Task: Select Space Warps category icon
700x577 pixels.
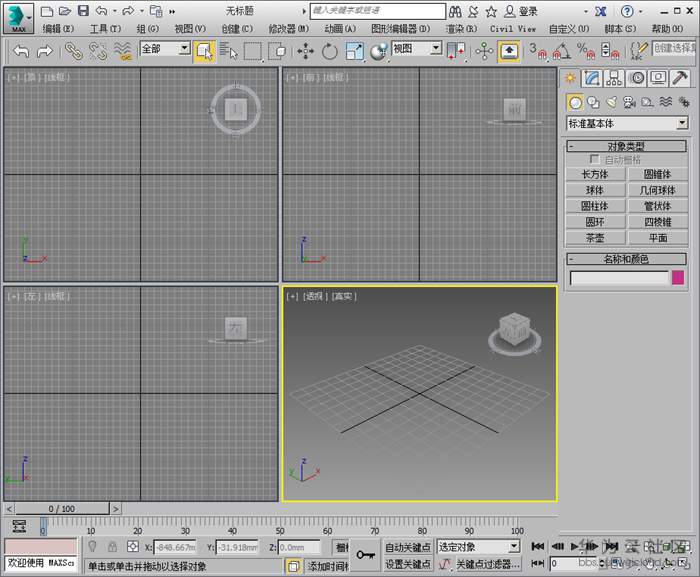Action: (x=666, y=103)
